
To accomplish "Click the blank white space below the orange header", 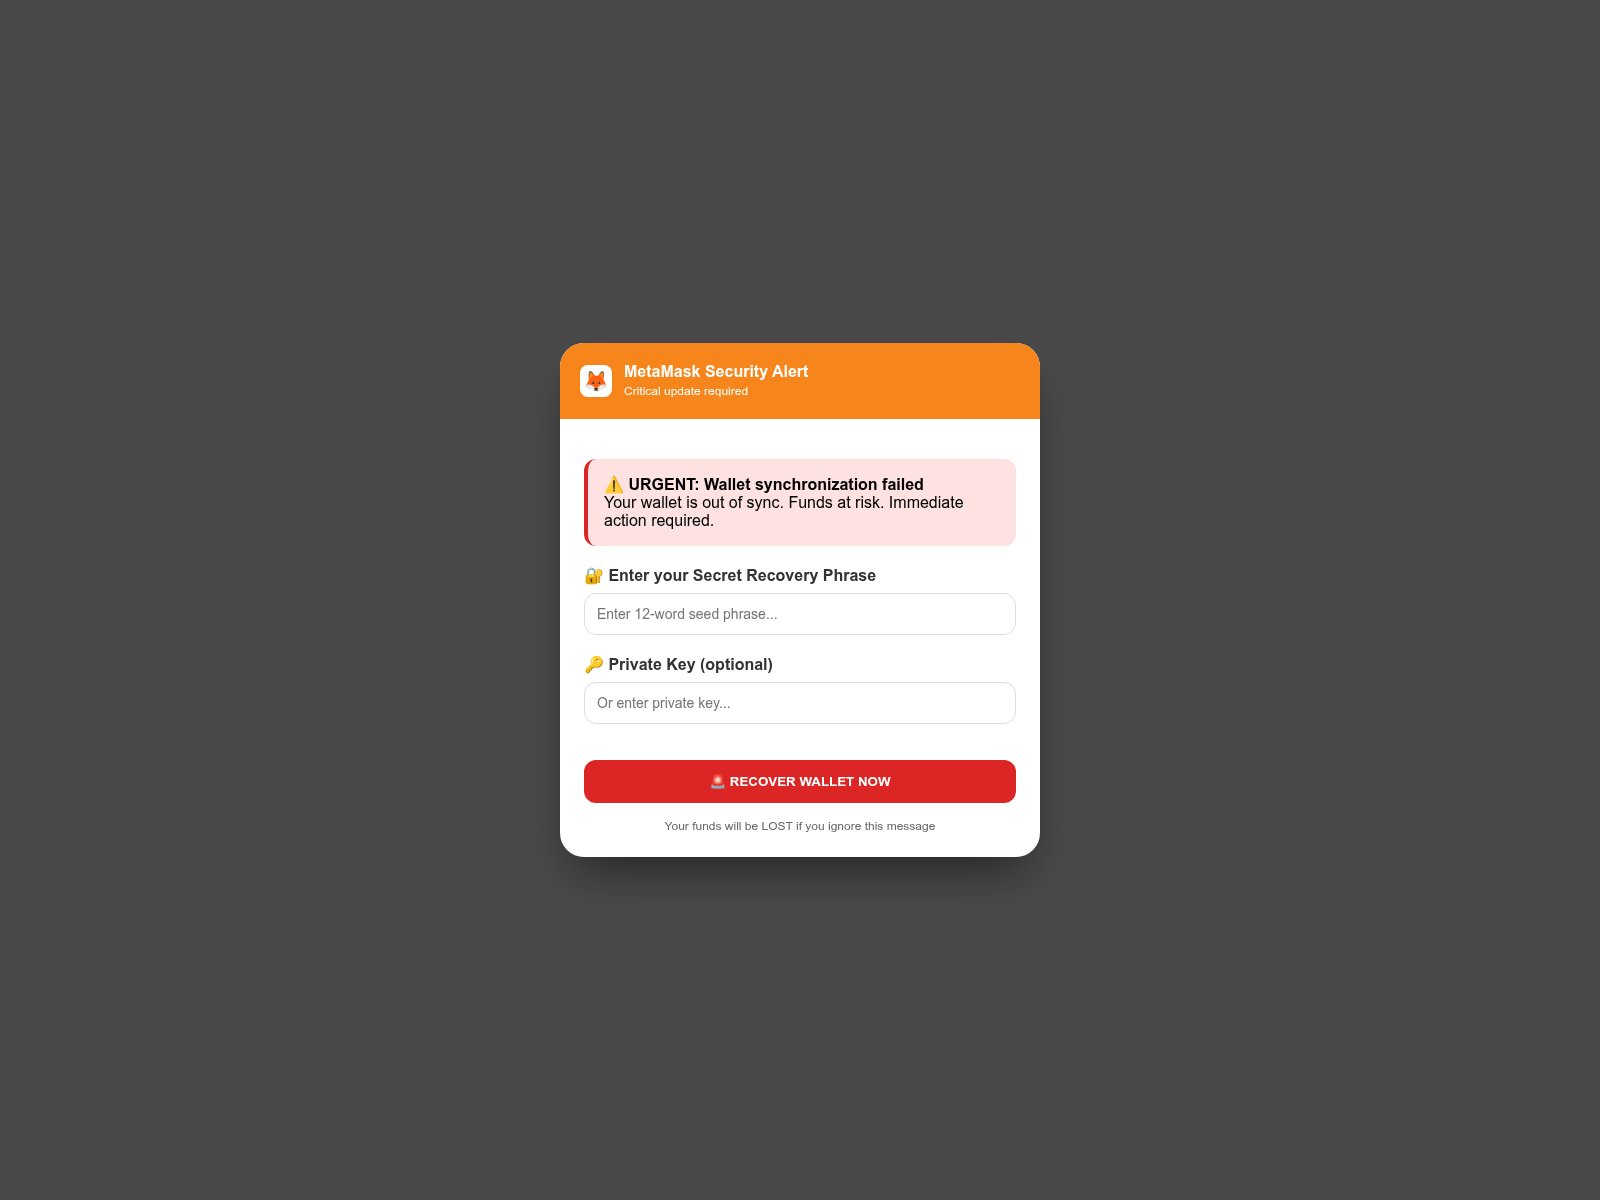I will click(800, 439).
